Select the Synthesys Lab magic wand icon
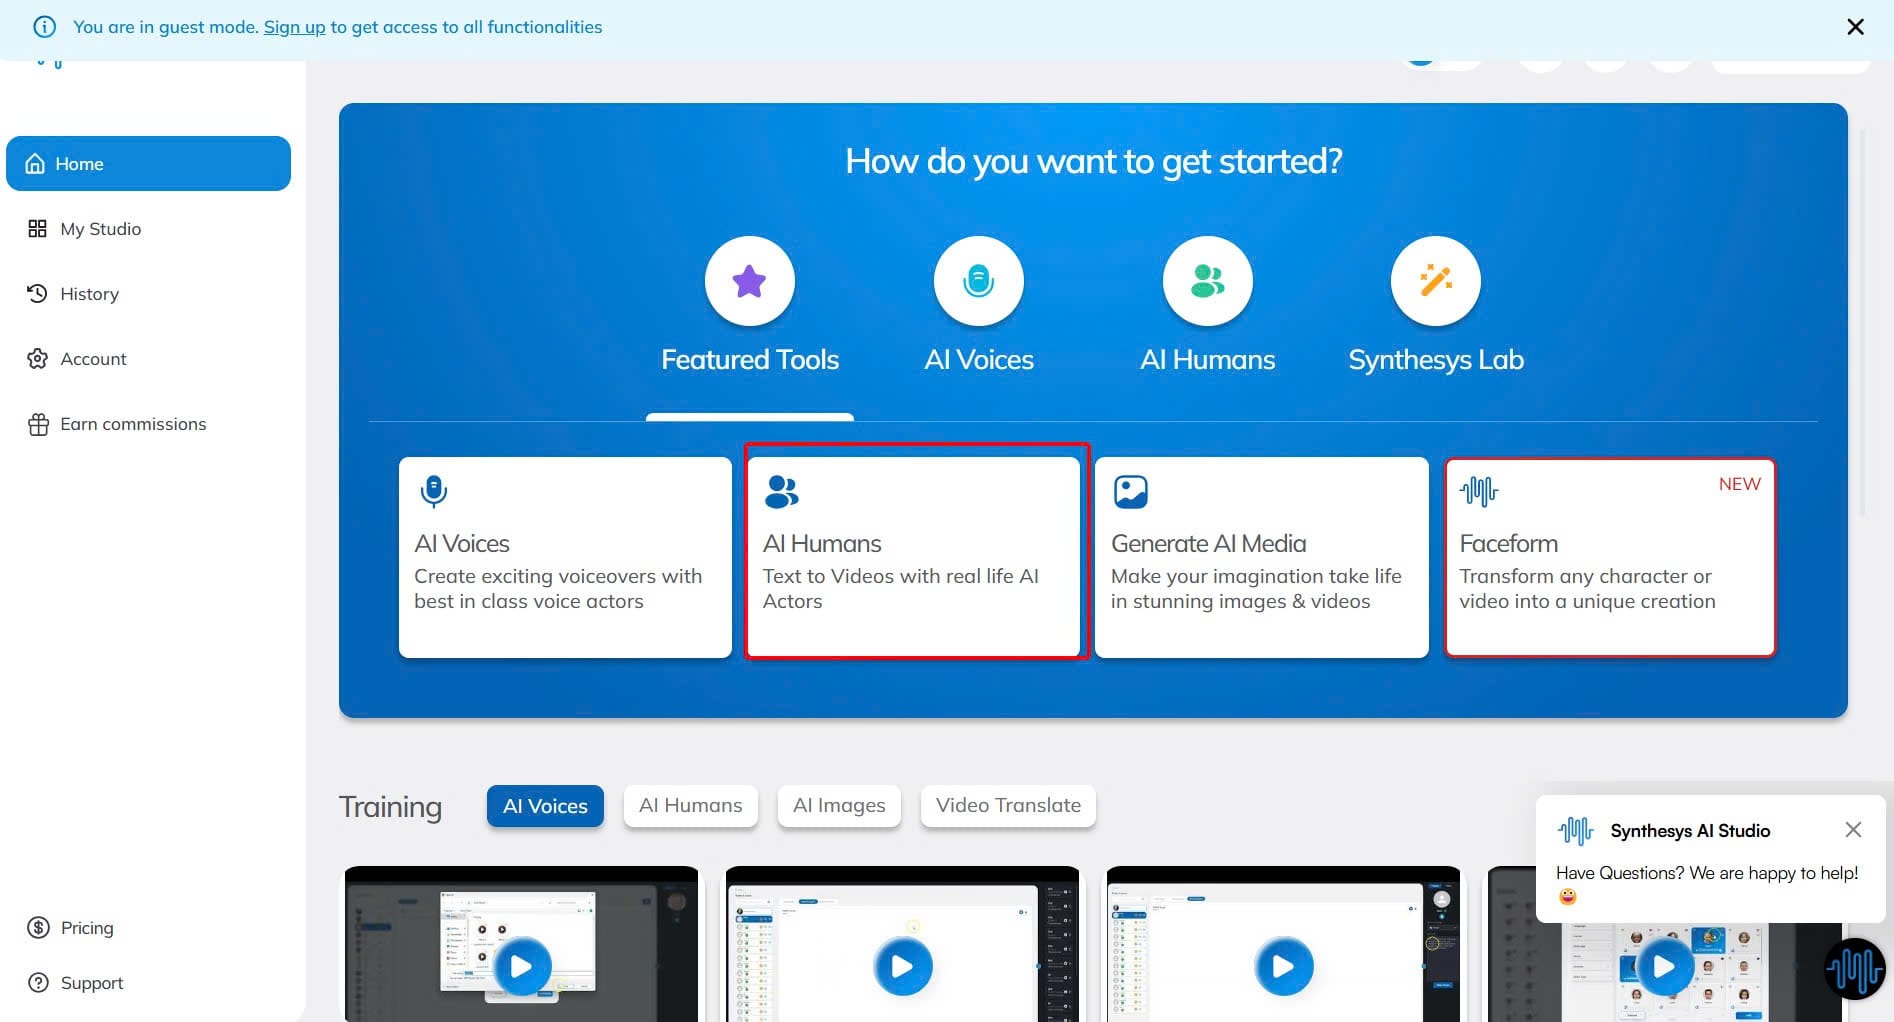 click(x=1436, y=281)
